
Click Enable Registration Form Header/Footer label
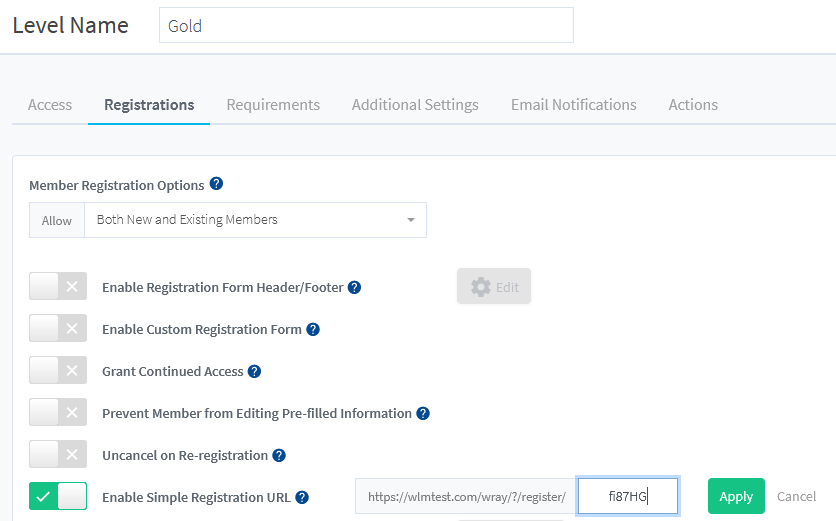point(223,288)
